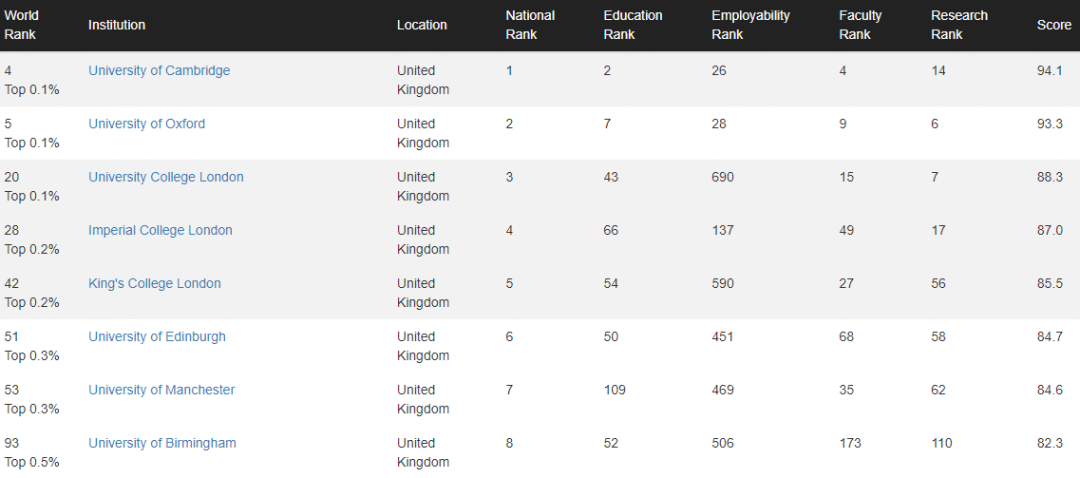Viewport: 1080px width, 478px height.
Task: Open the University of Birmingham link
Action: [162, 443]
